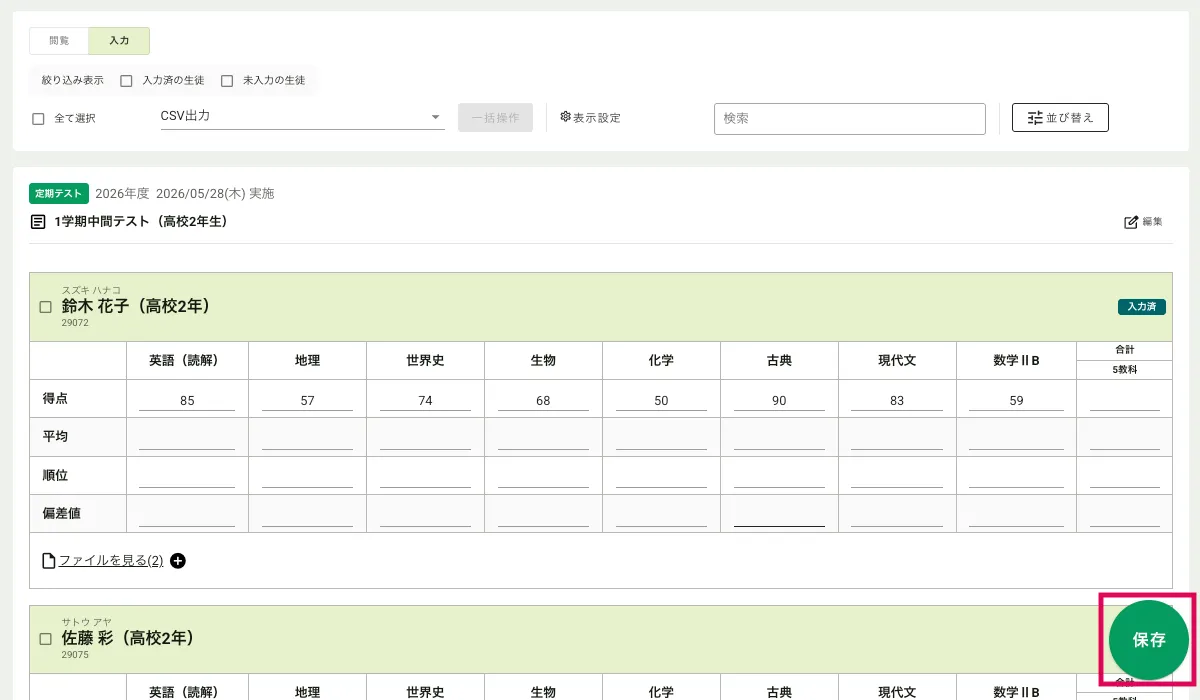Open the CSV出力 dropdown
Image resolution: width=1200 pixels, height=700 pixels.
click(302, 117)
